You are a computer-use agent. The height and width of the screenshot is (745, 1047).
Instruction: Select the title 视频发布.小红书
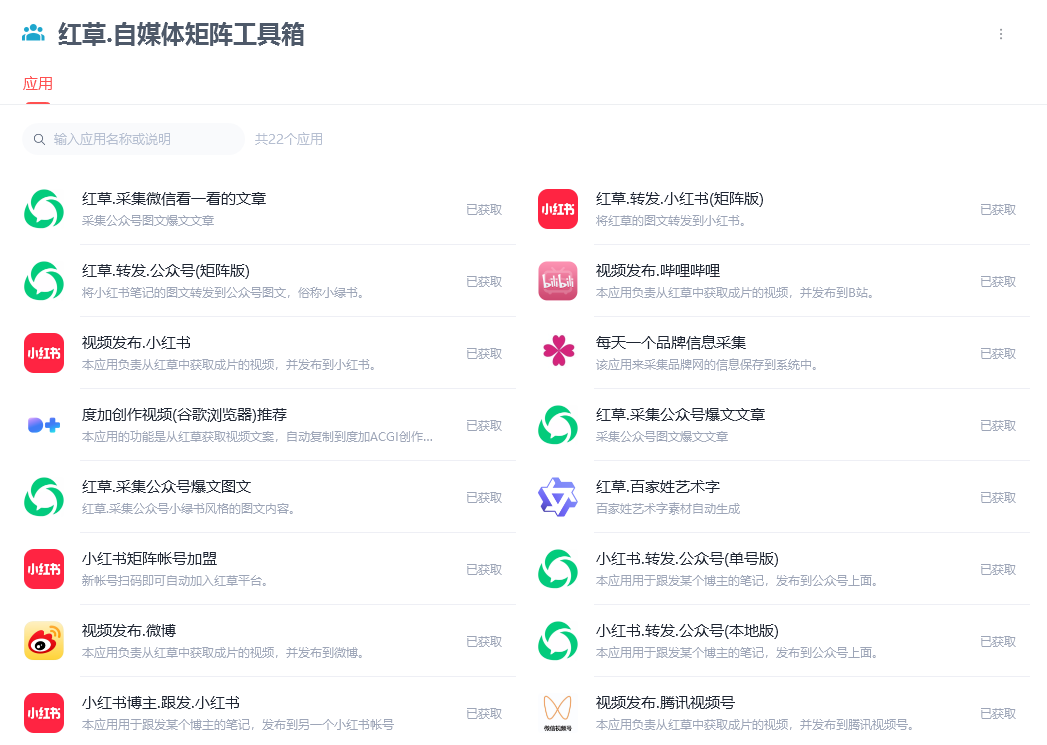click(x=136, y=343)
